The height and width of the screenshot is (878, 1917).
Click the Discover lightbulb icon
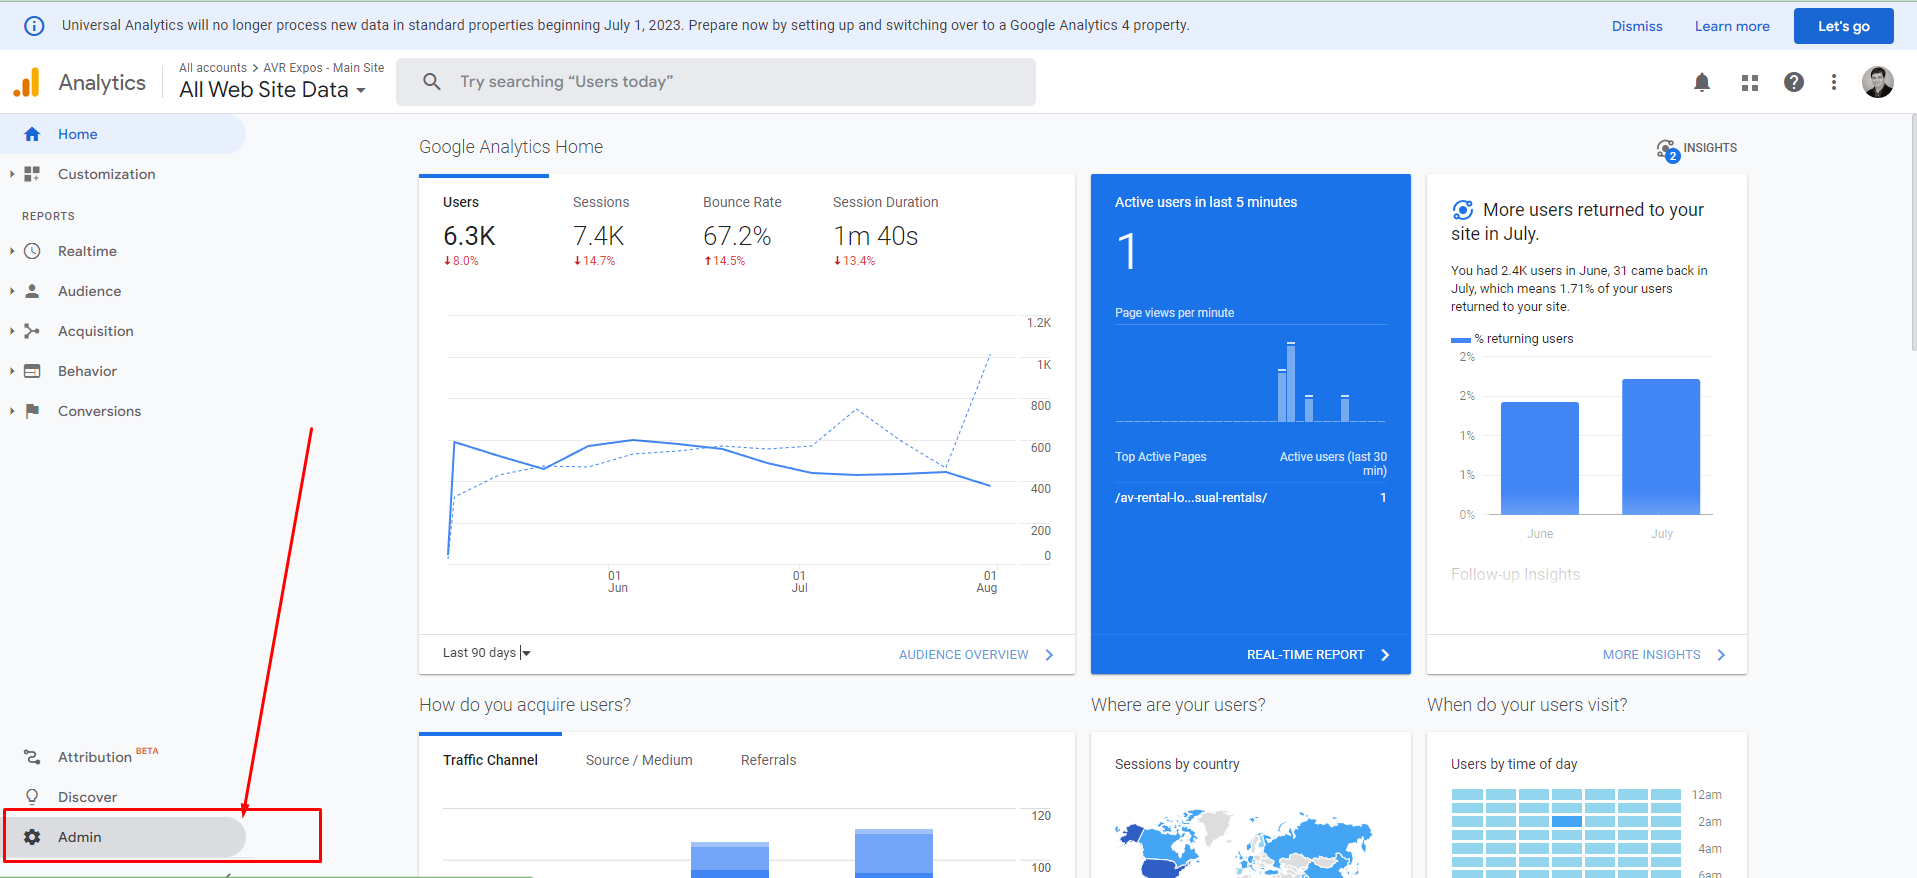click(32, 797)
